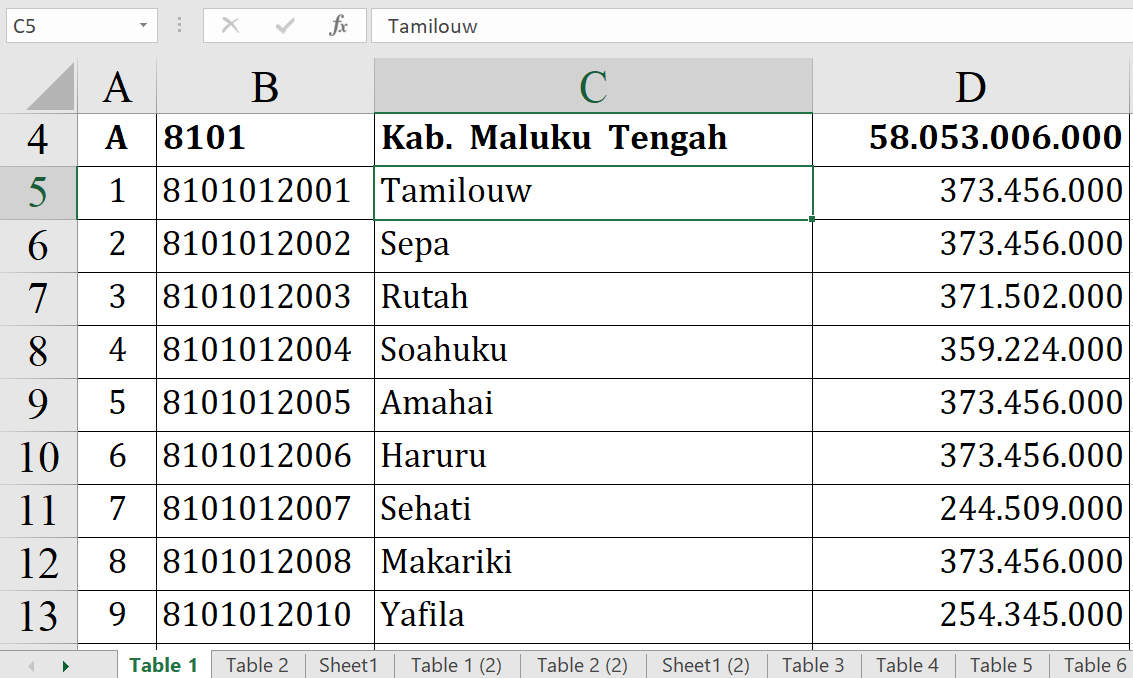Select column D header

[971, 88]
